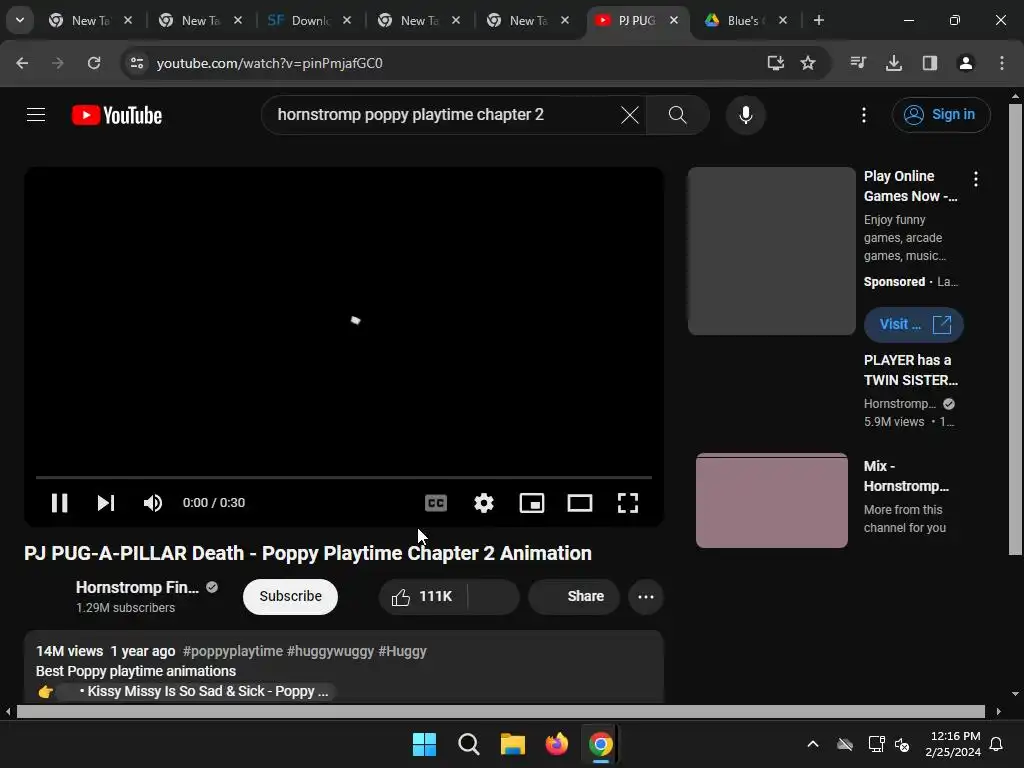
Task: Go back in browser history
Action: (x=22, y=63)
